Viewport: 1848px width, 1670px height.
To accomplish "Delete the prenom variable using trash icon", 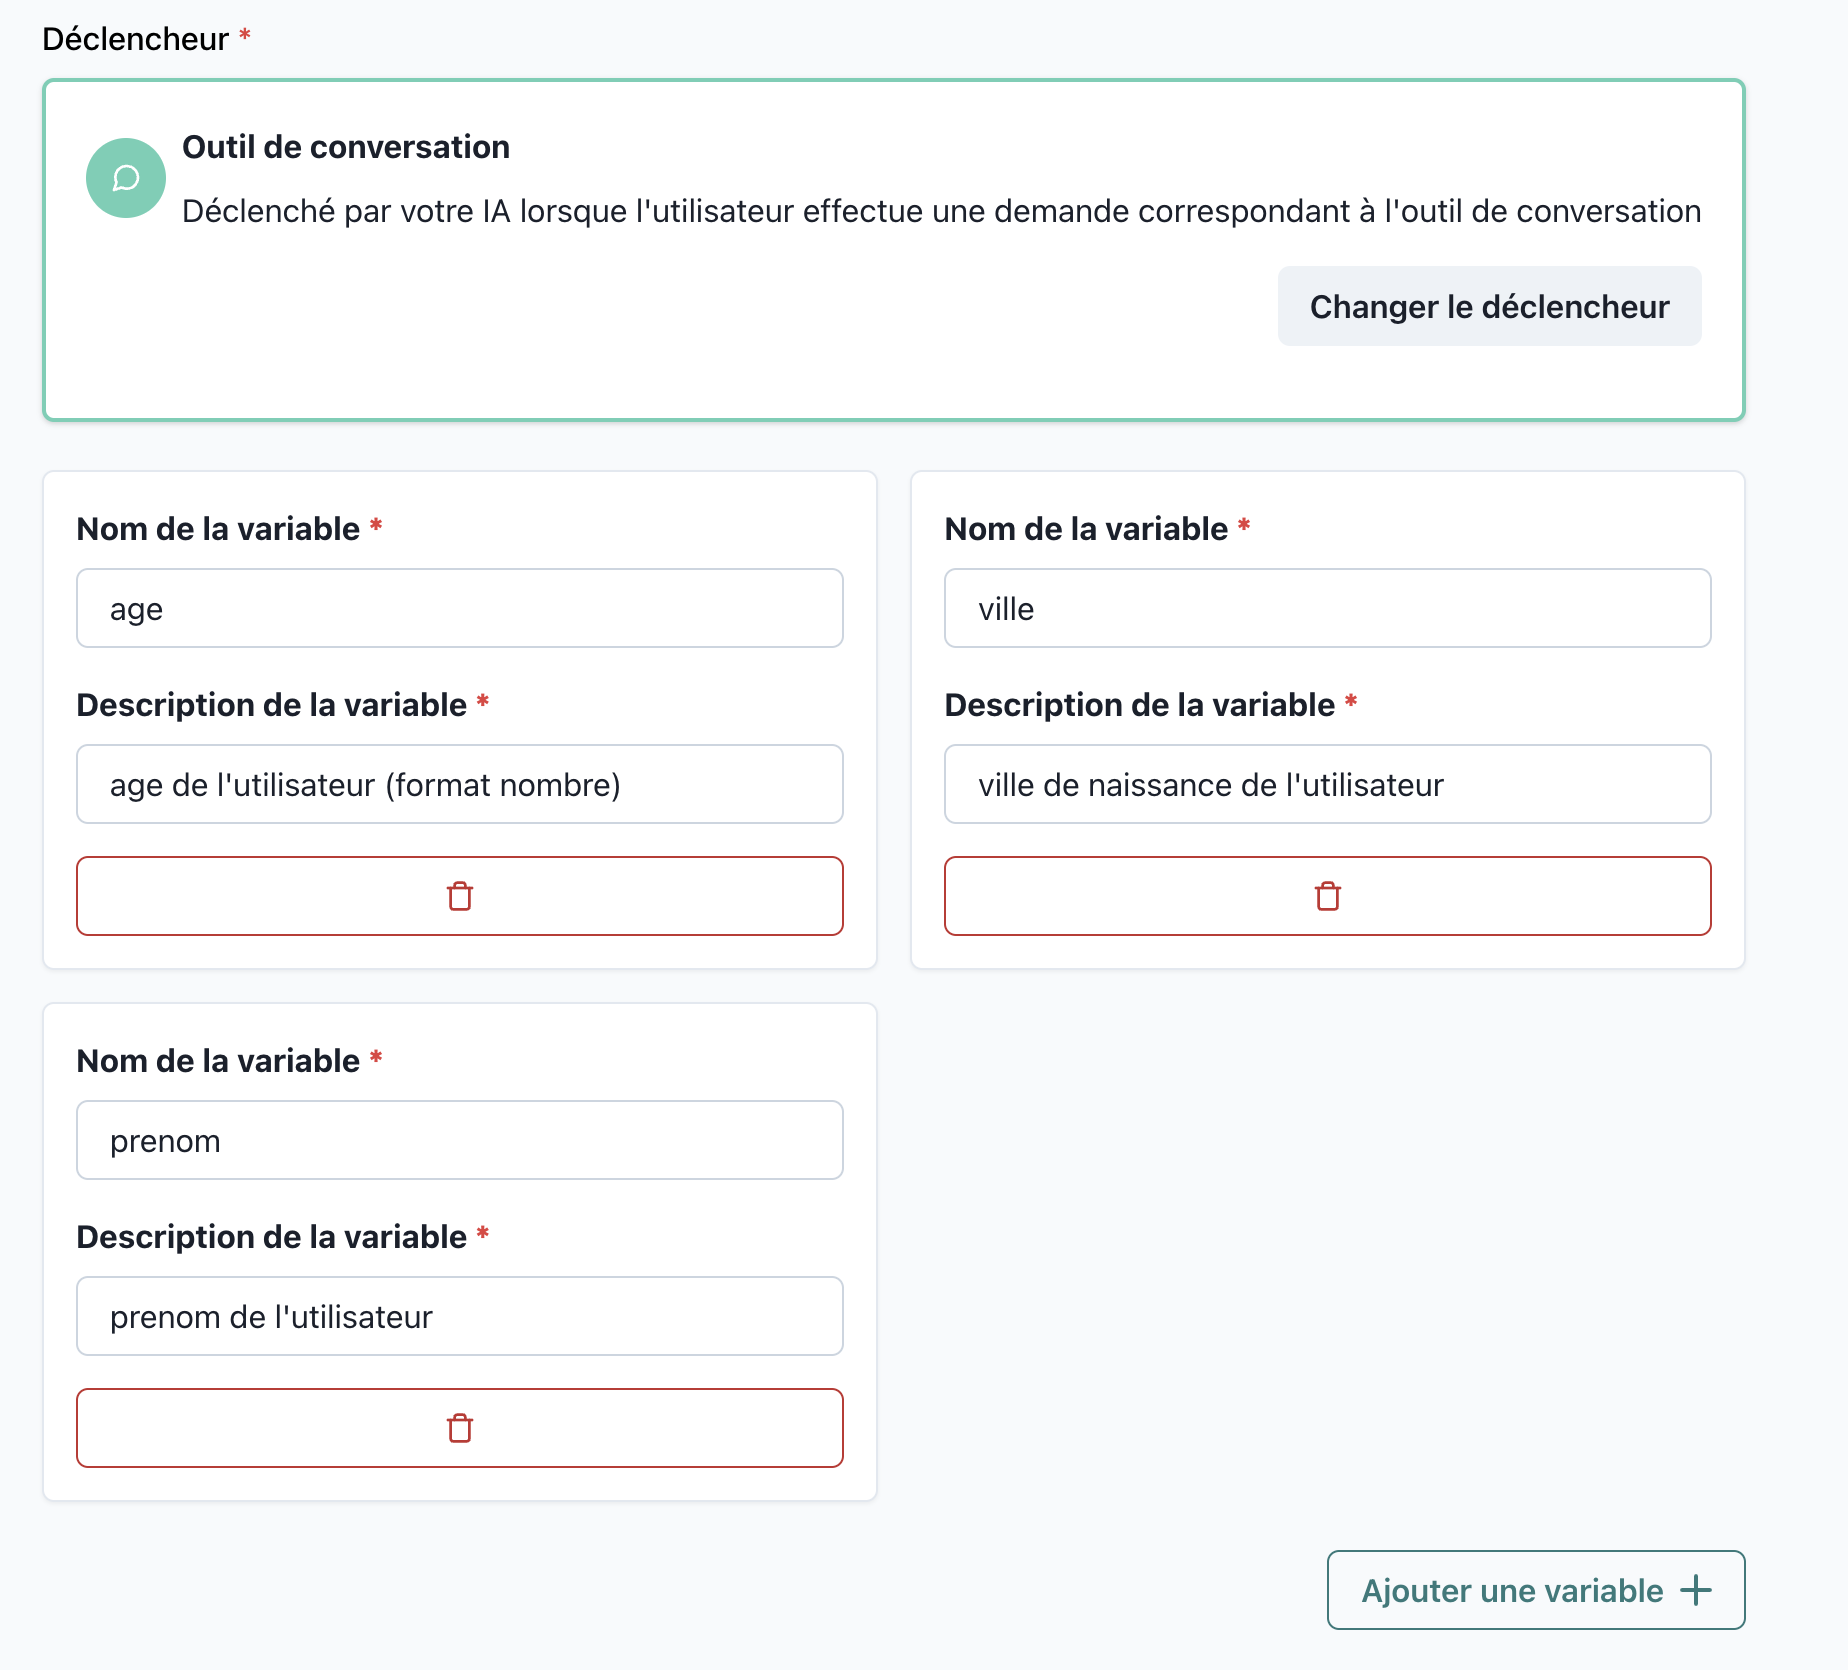I will 460,1428.
